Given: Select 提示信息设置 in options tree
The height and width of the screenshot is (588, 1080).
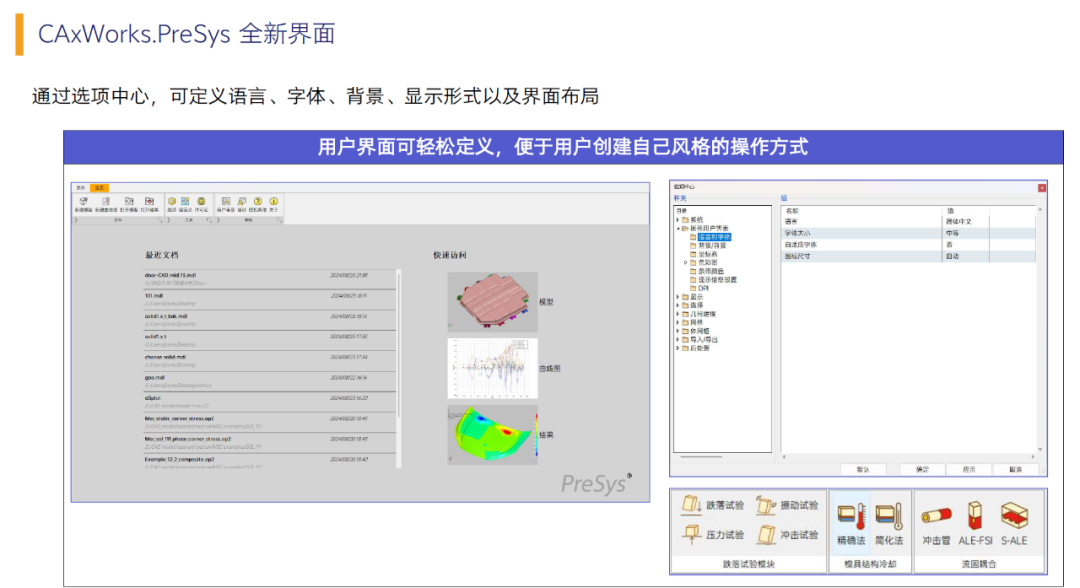Looking at the screenshot, I should coord(718,280).
